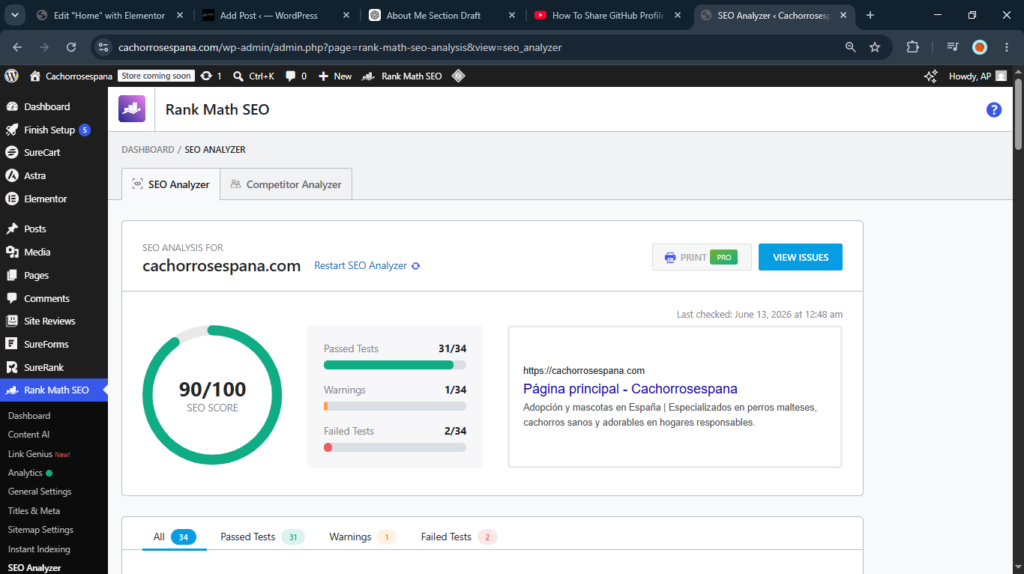The width and height of the screenshot is (1024, 574).
Task: Filter by Failed Tests tab
Action: point(458,537)
